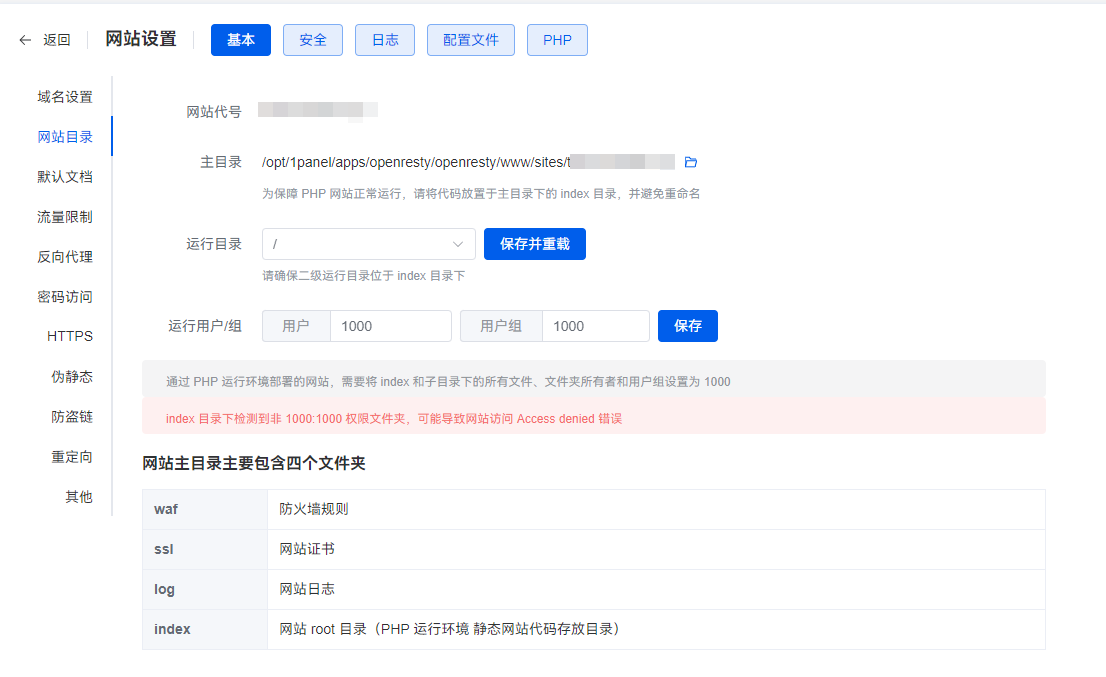Open folder icon next to main directory path
Screen dimensions: 1106x677
[690, 162]
